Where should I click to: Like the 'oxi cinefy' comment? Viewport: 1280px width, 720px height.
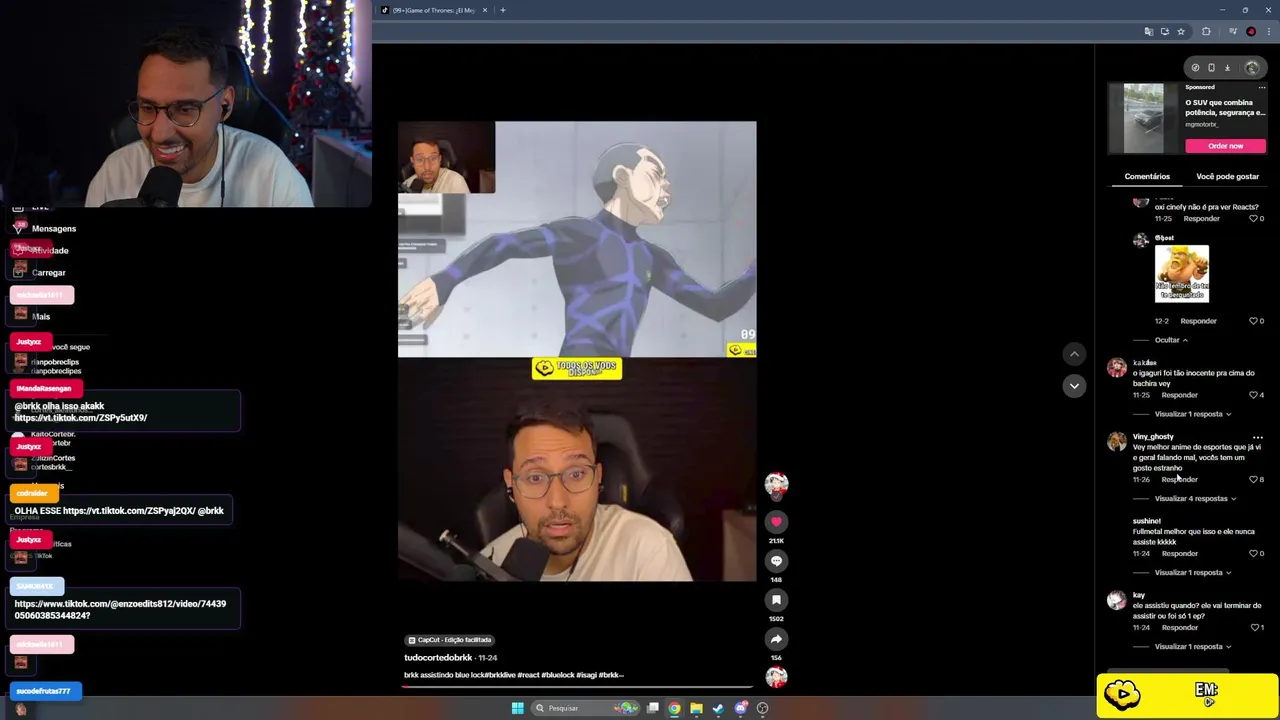[x=1253, y=219]
